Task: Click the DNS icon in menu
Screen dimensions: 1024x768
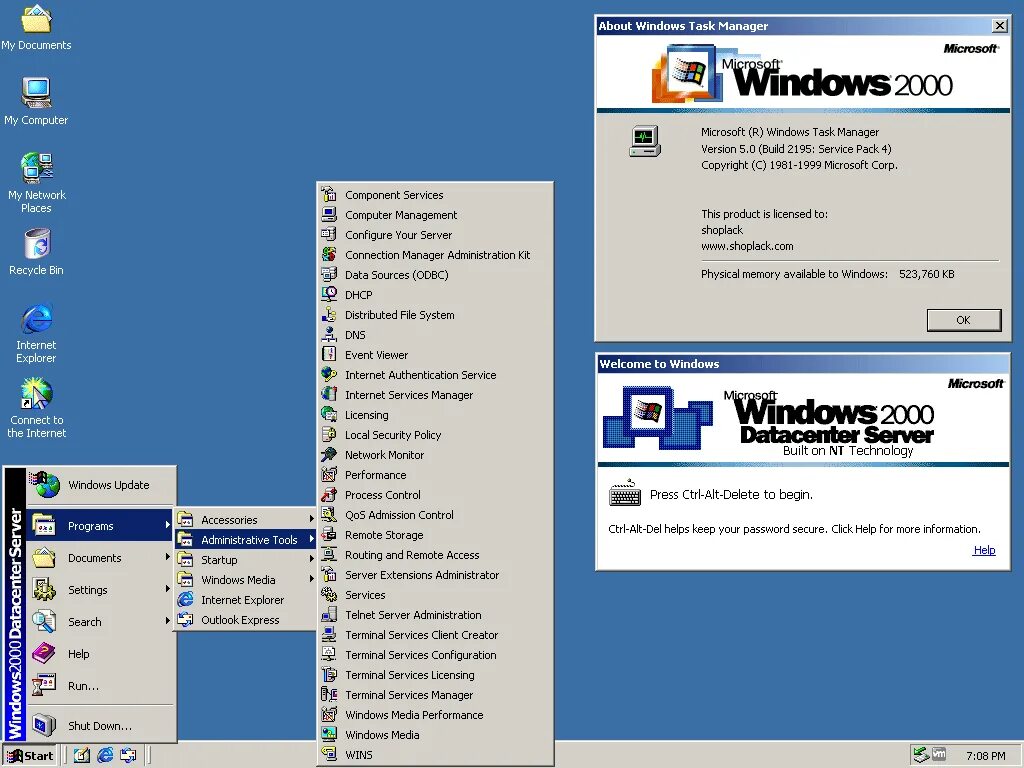Action: (x=329, y=334)
